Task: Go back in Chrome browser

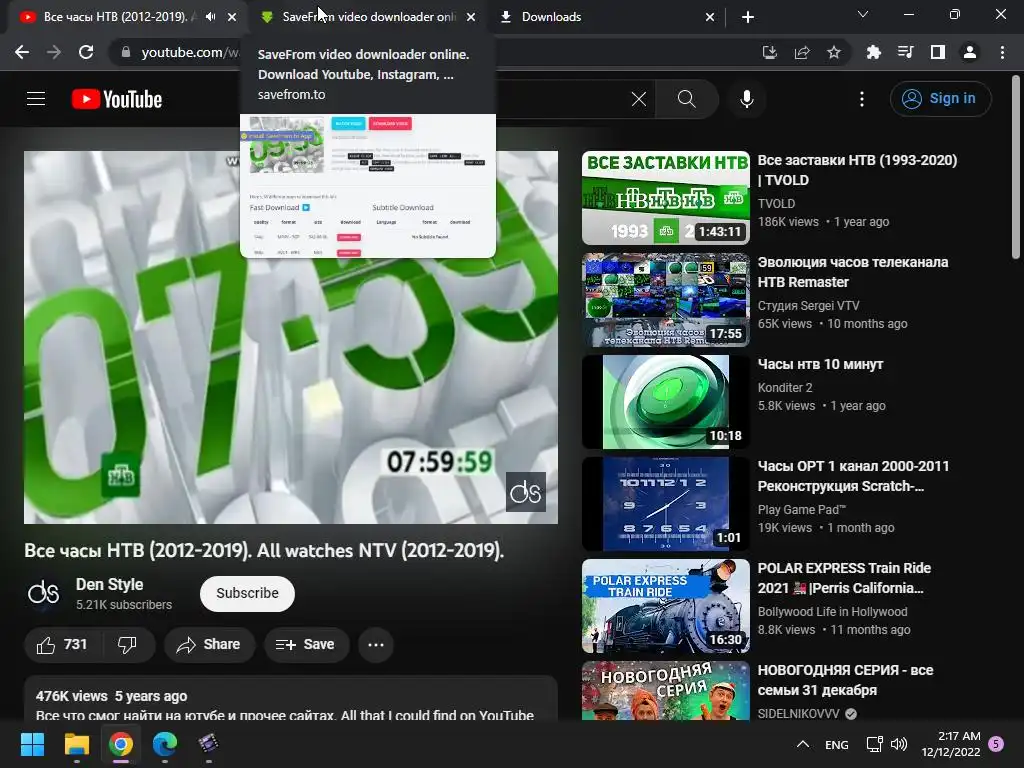Action: pyautogui.click(x=22, y=52)
